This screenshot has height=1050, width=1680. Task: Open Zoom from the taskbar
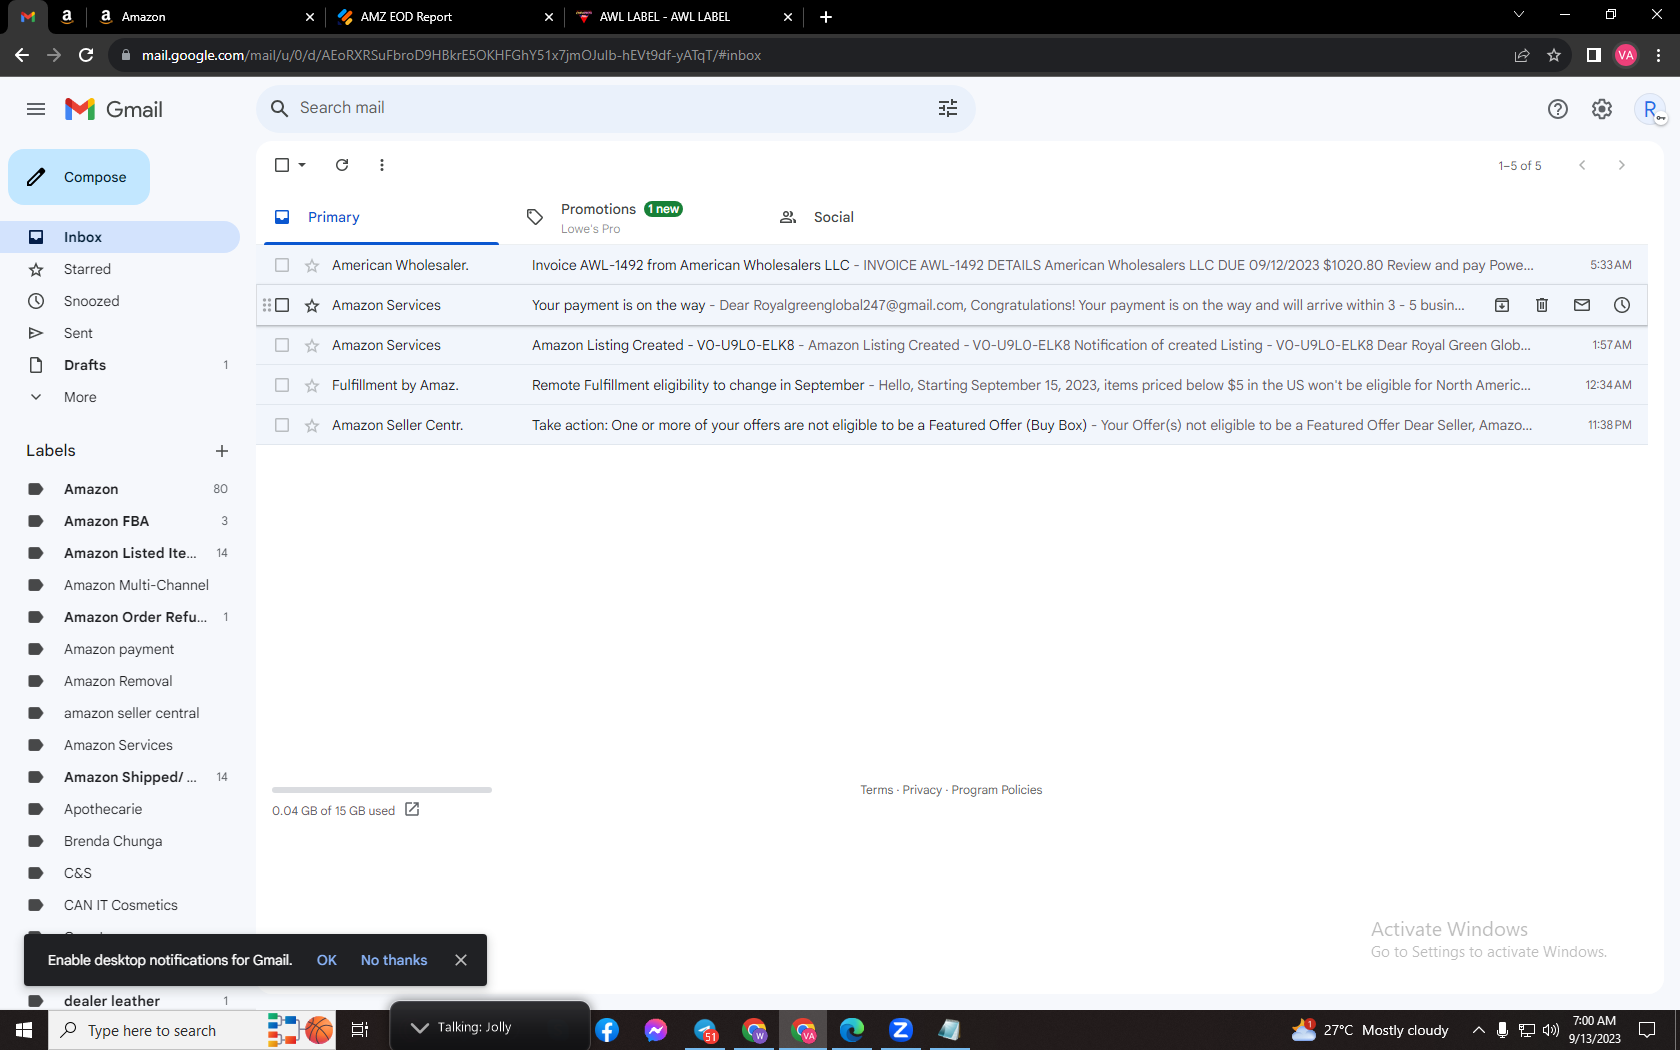click(901, 1030)
